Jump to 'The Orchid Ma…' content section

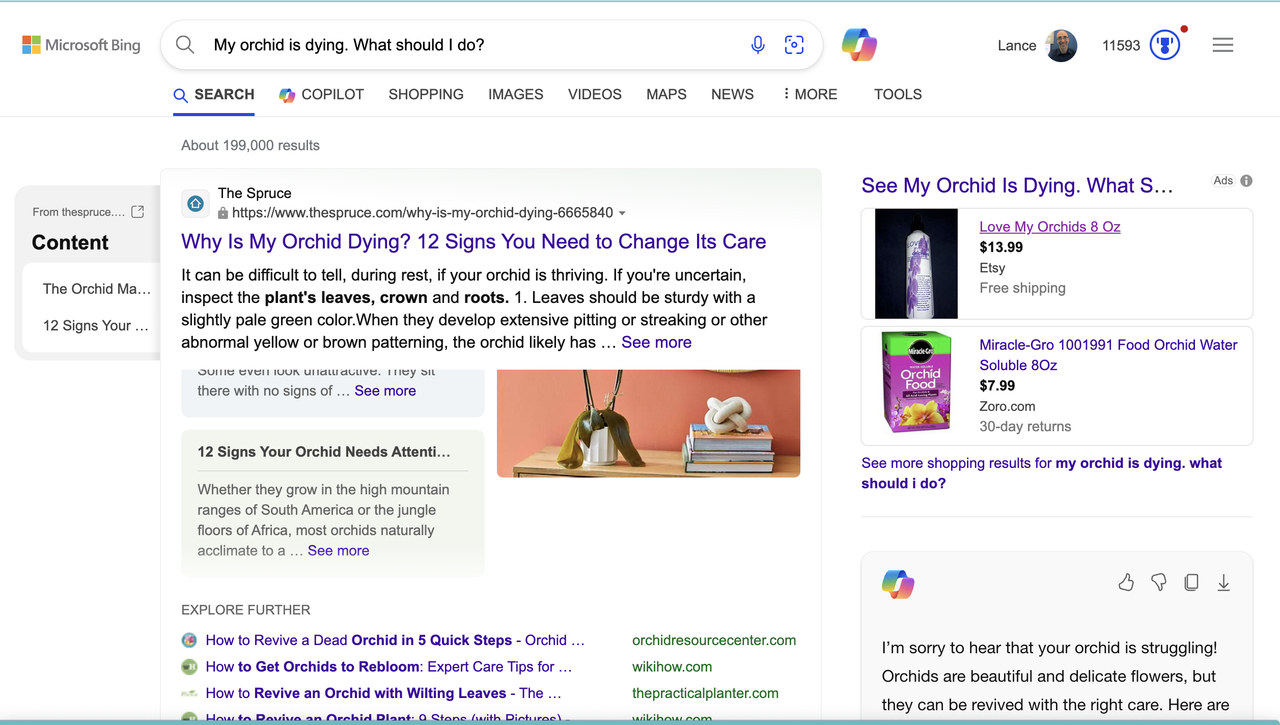point(97,289)
